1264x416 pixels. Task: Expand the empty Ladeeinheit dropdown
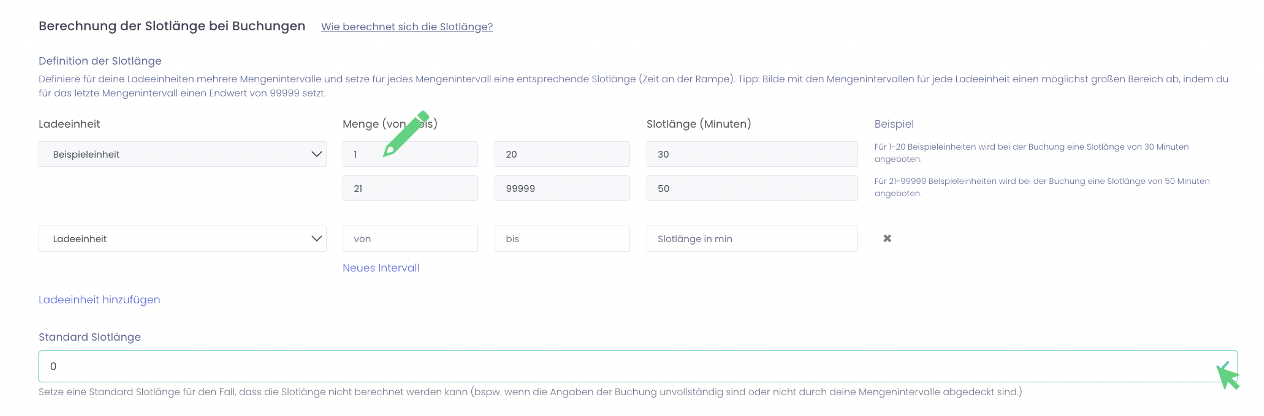tap(183, 239)
